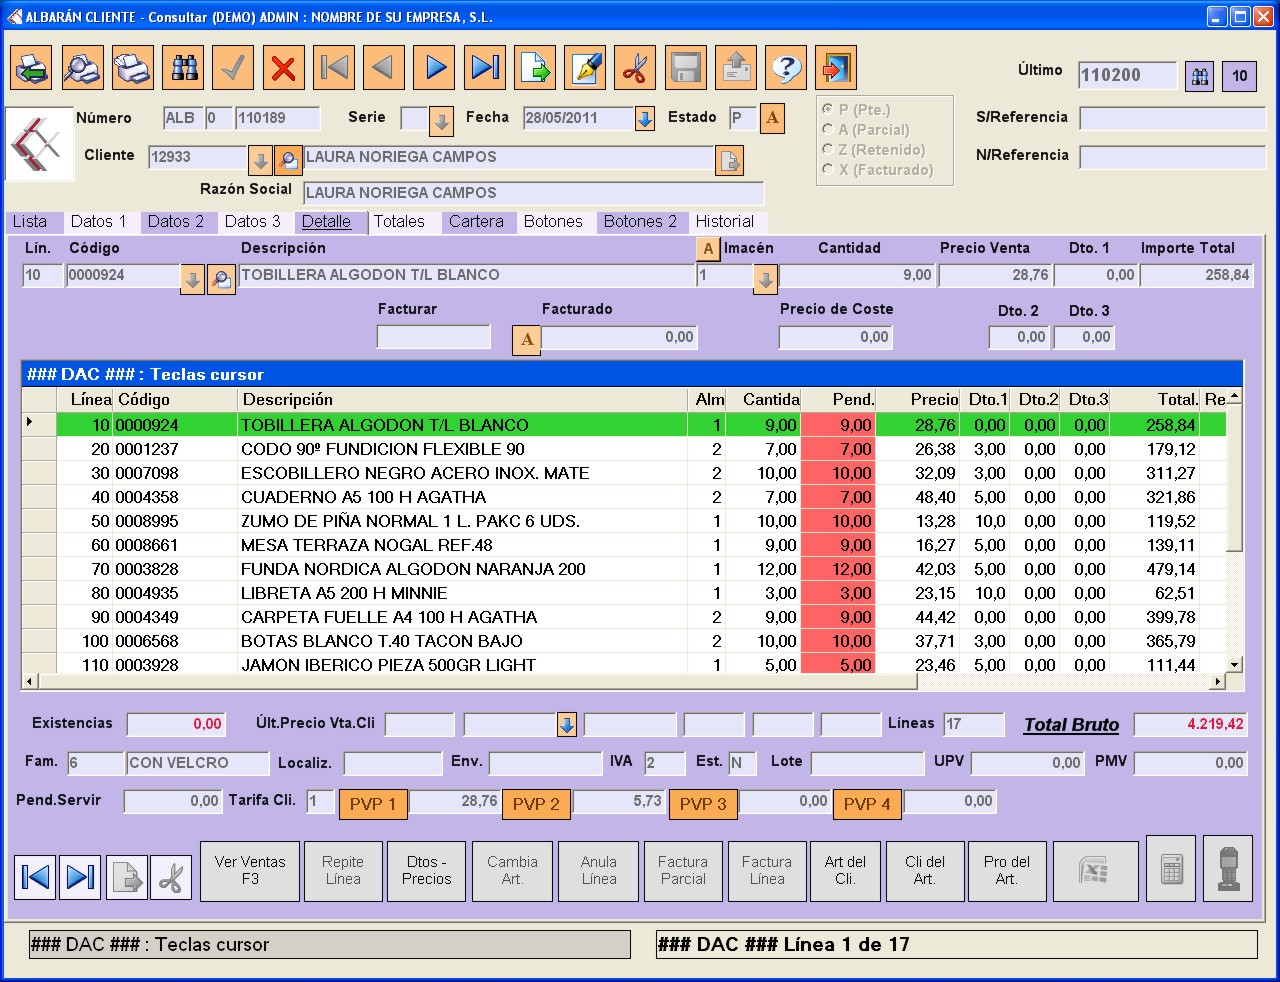Click the Pro del Art. button

click(x=1007, y=871)
